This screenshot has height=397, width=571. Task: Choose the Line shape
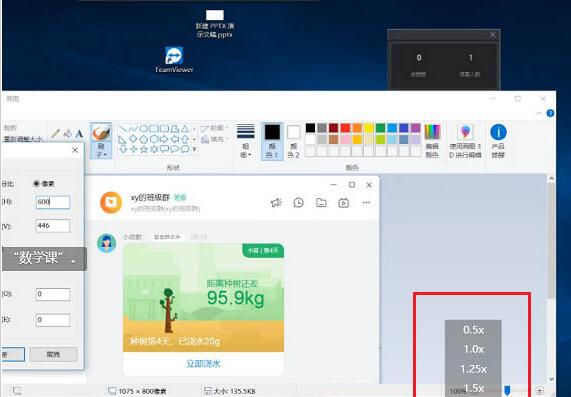[x=123, y=129]
